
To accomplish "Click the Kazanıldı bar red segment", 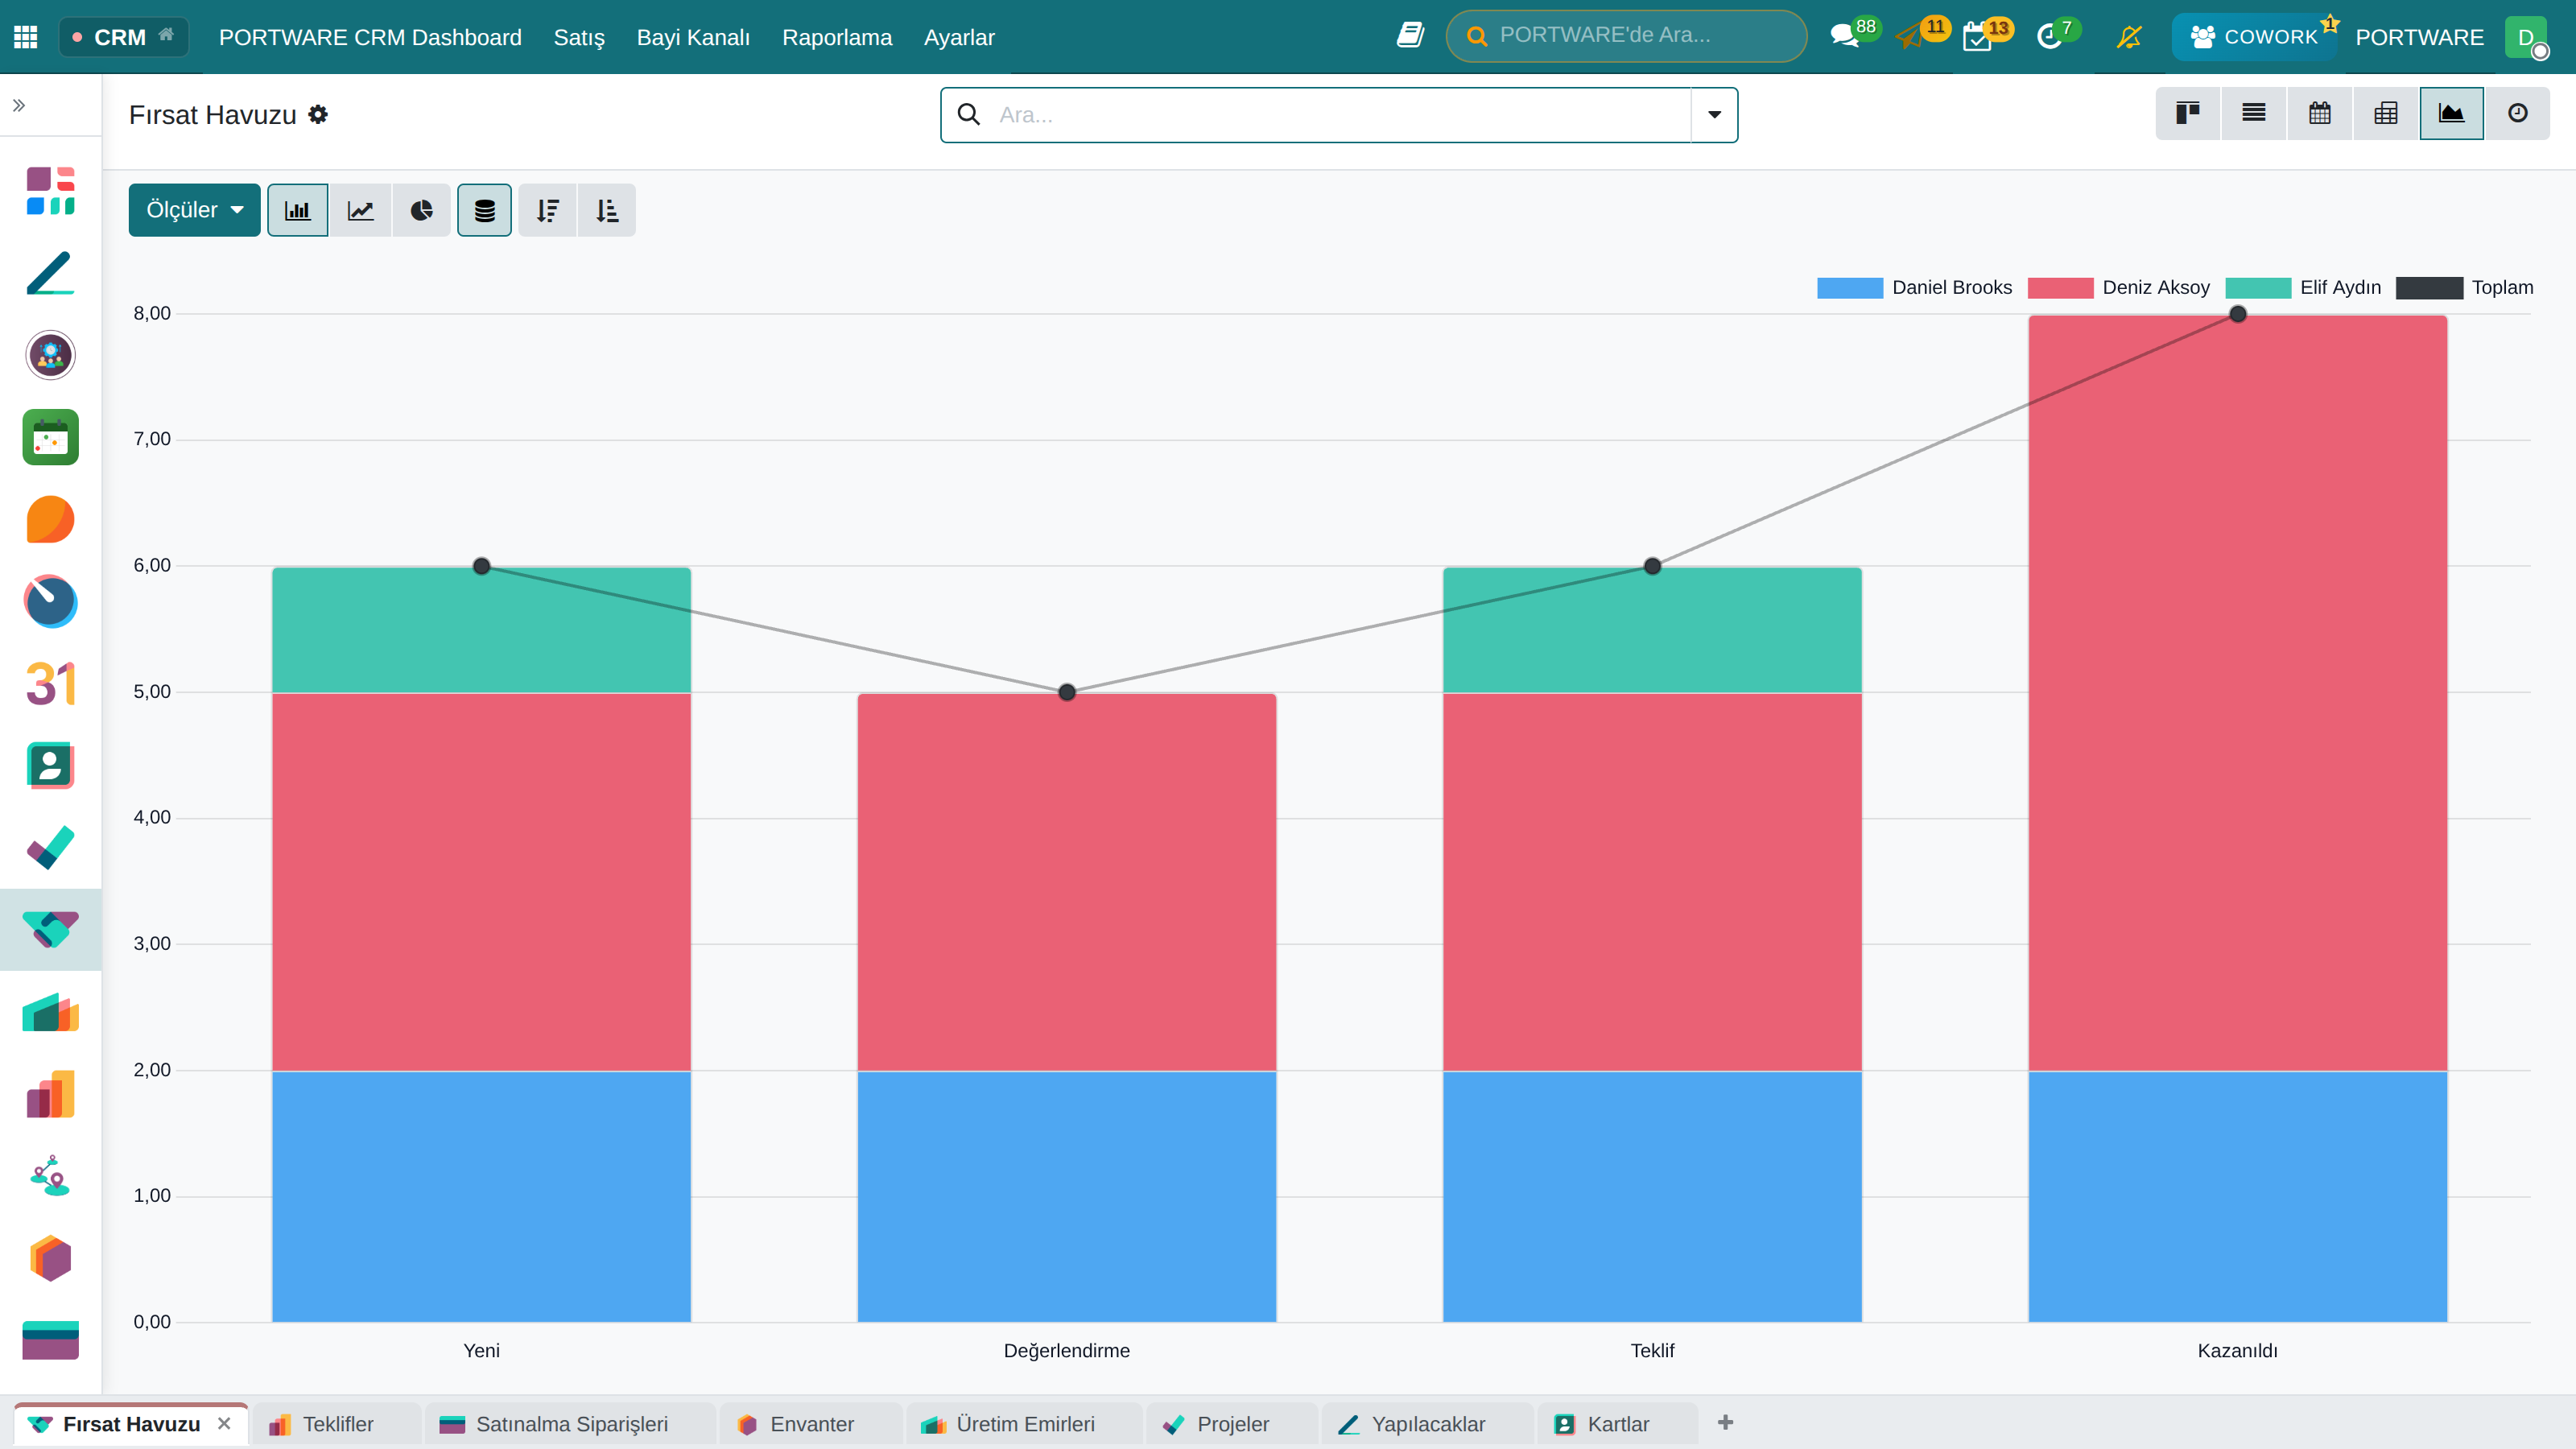I will pos(2237,693).
